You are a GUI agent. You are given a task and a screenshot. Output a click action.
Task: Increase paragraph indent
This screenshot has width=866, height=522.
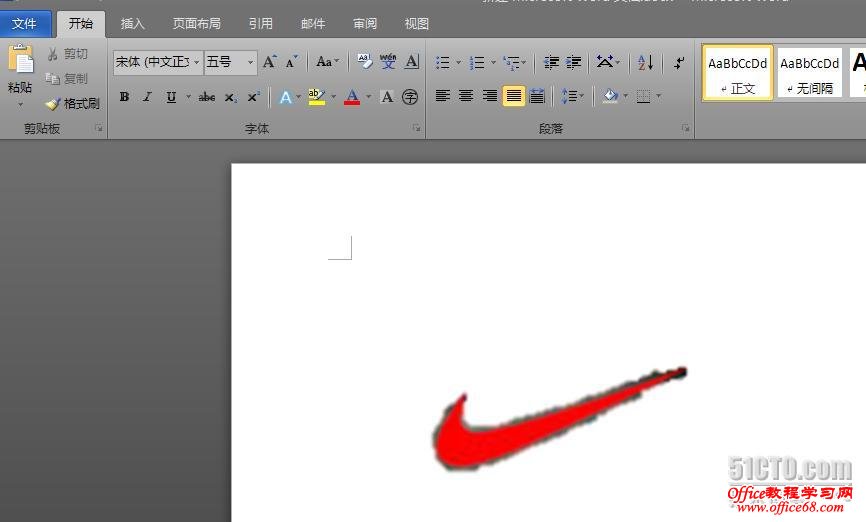coord(573,62)
